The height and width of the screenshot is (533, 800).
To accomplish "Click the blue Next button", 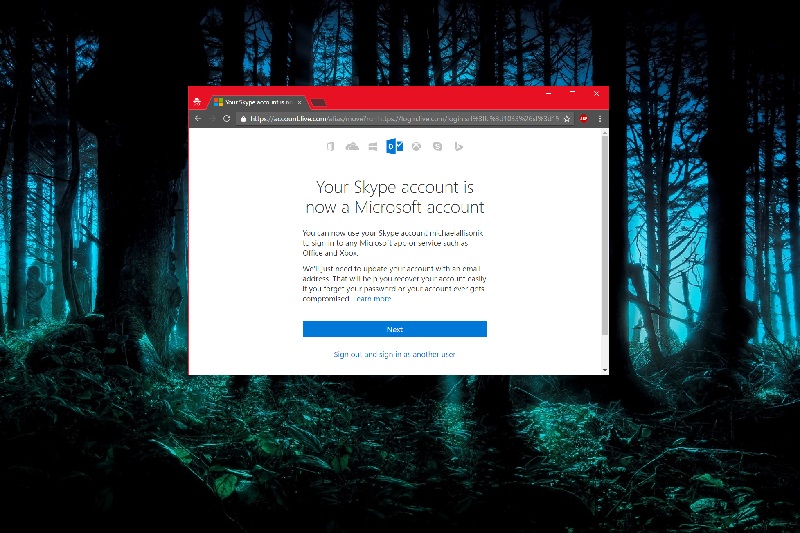I will click(395, 329).
